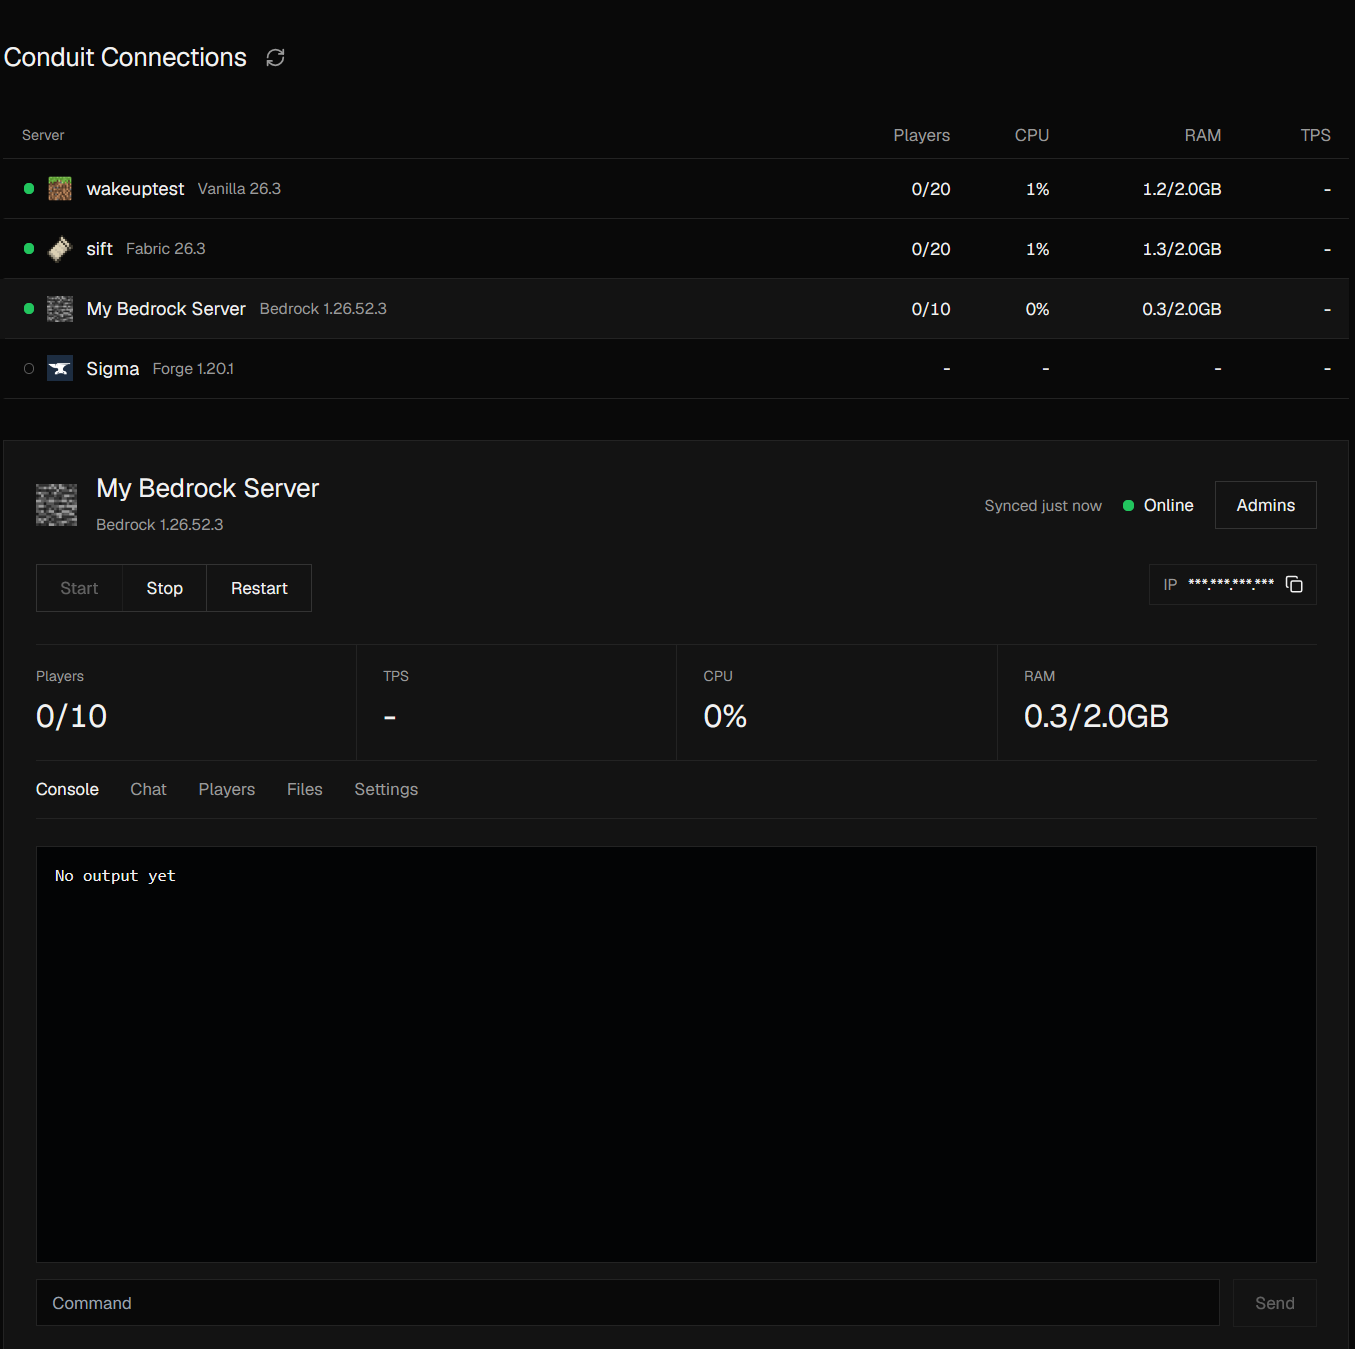Click the masked IP address text
The width and height of the screenshot is (1355, 1349).
1231,583
